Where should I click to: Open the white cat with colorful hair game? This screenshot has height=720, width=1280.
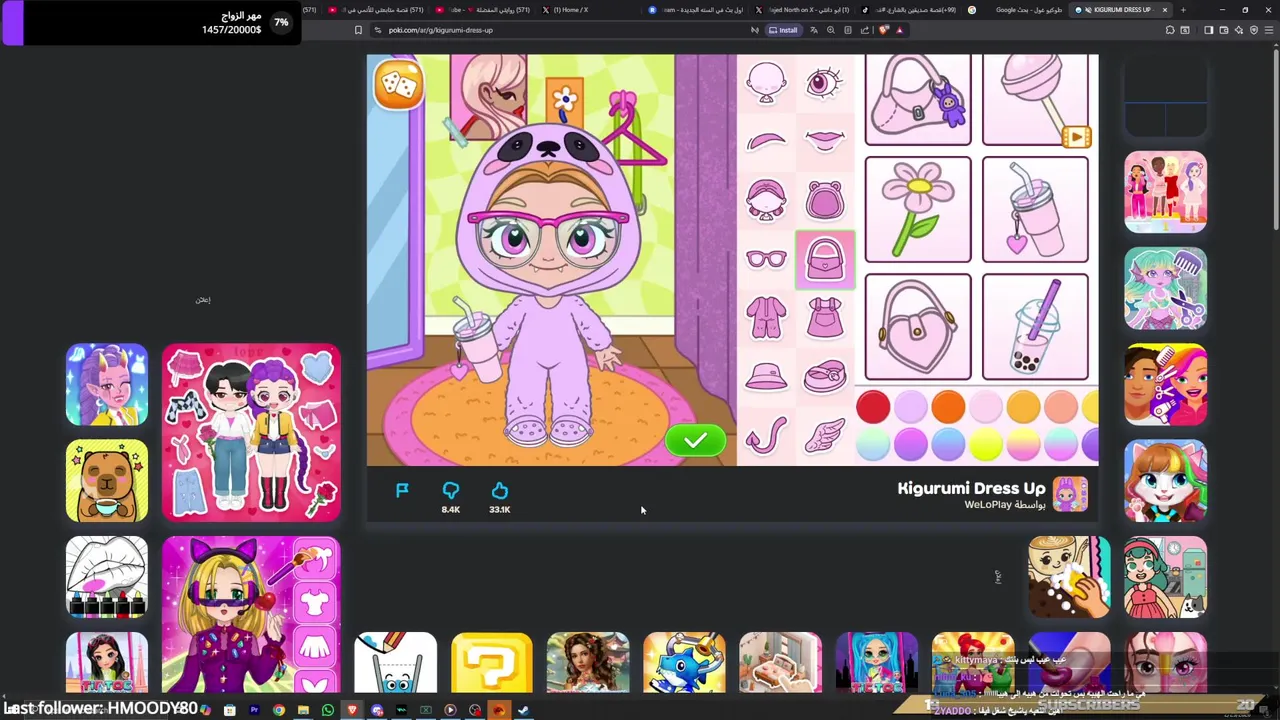pyautogui.click(x=1165, y=481)
